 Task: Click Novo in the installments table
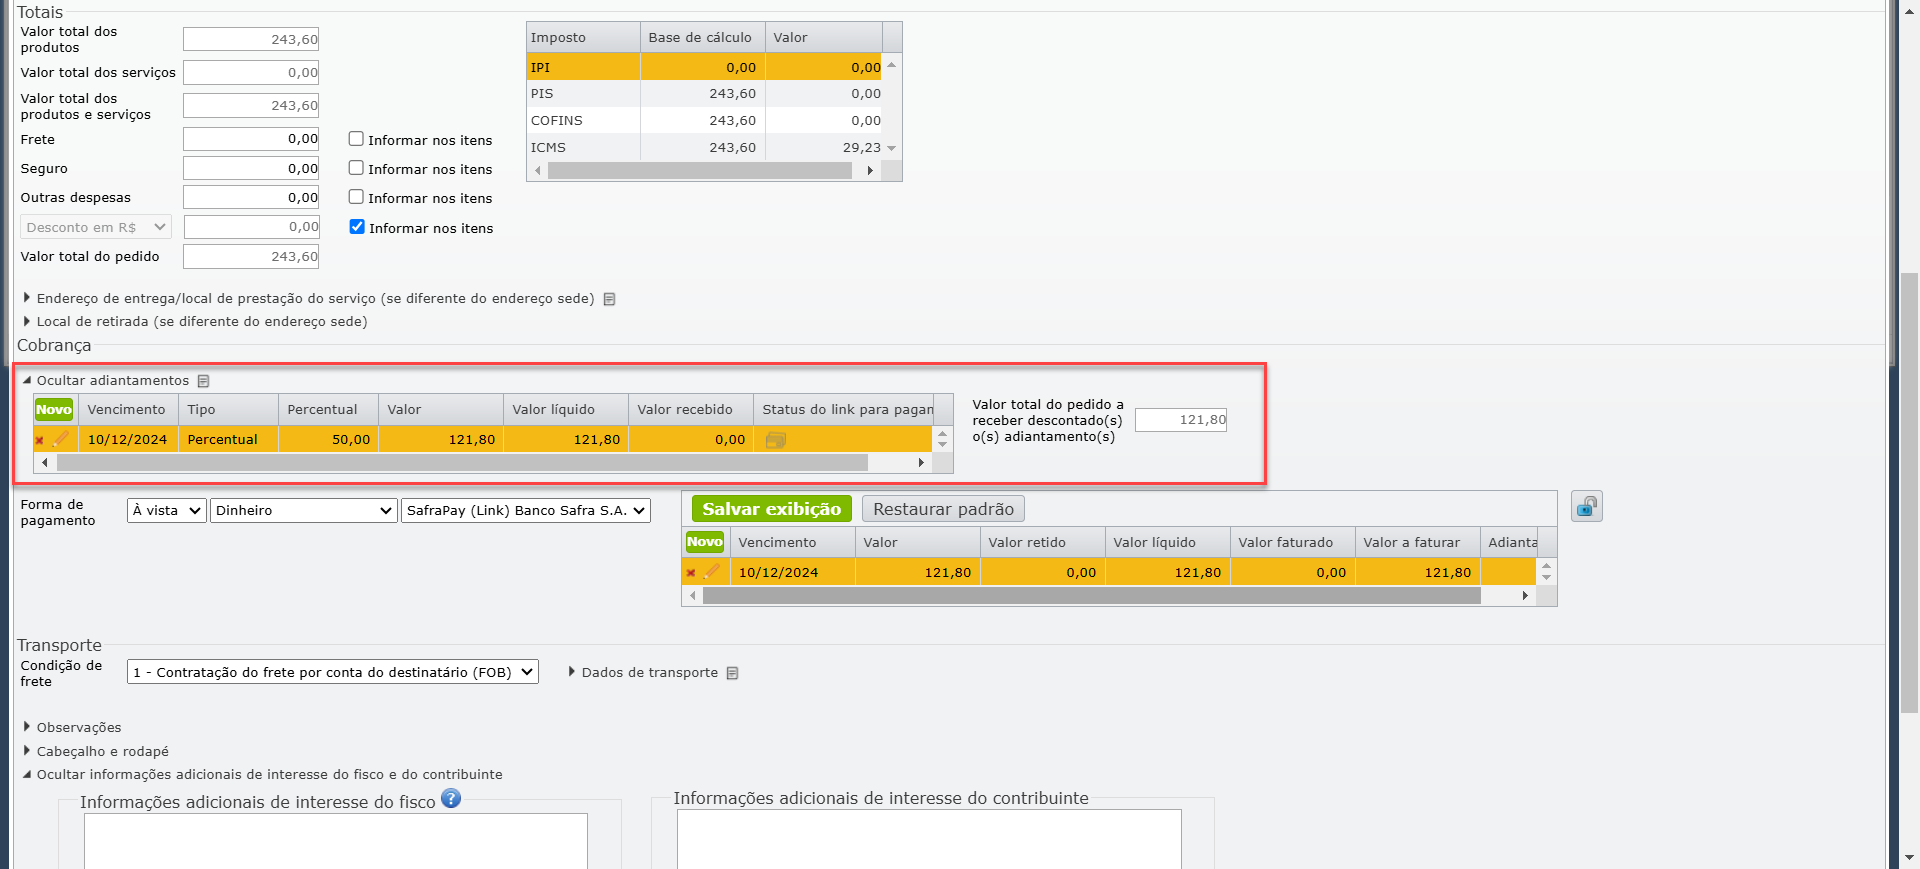point(705,542)
